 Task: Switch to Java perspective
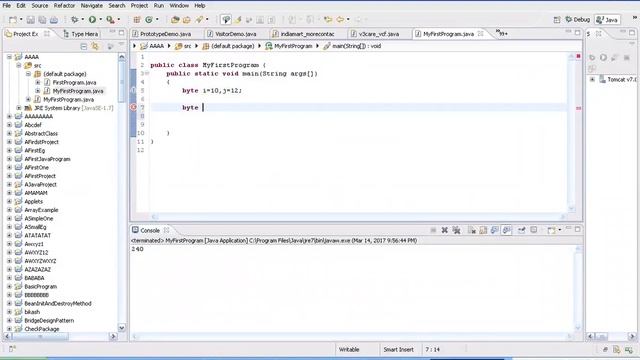607,20
